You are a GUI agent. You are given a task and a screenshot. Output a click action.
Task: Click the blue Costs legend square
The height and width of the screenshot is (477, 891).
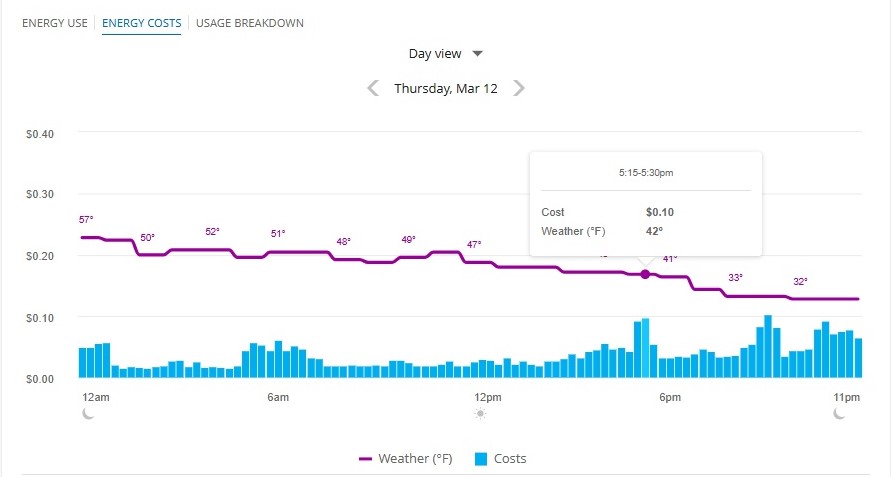480,459
